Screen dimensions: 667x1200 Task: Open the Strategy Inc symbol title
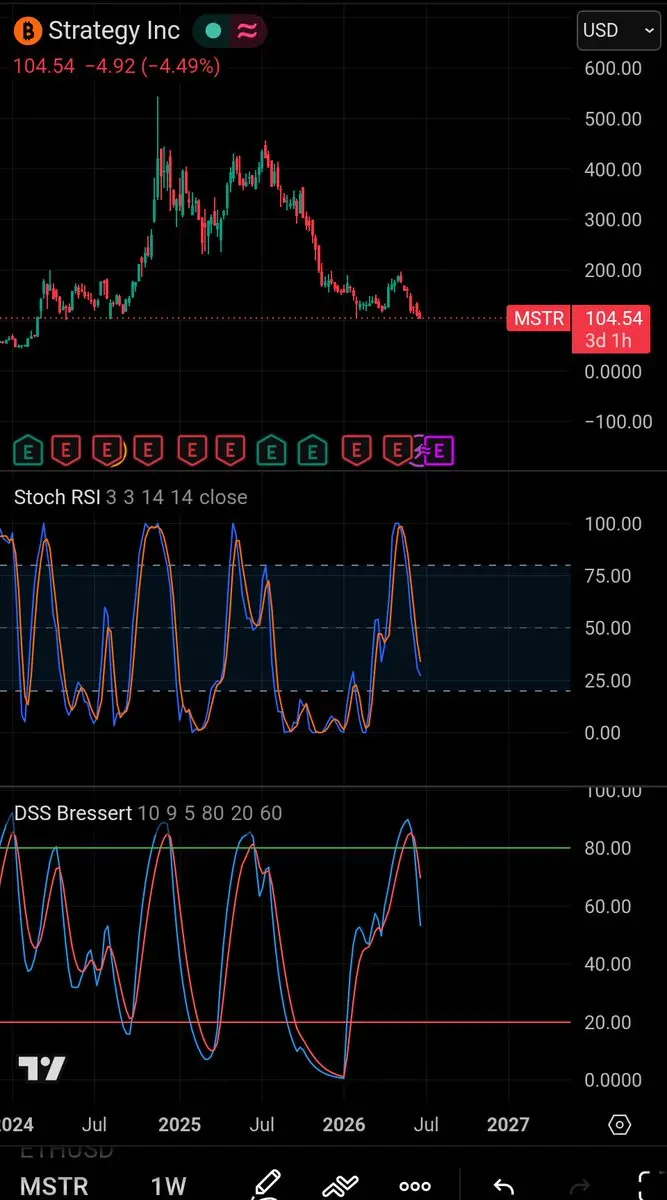[x=114, y=31]
